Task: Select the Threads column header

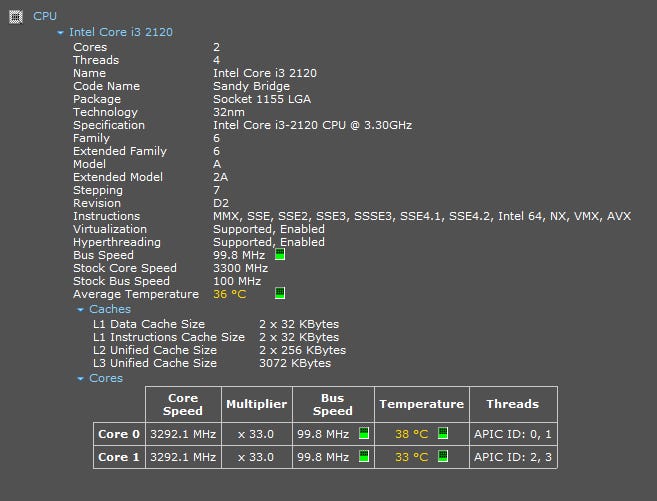Action: point(513,404)
